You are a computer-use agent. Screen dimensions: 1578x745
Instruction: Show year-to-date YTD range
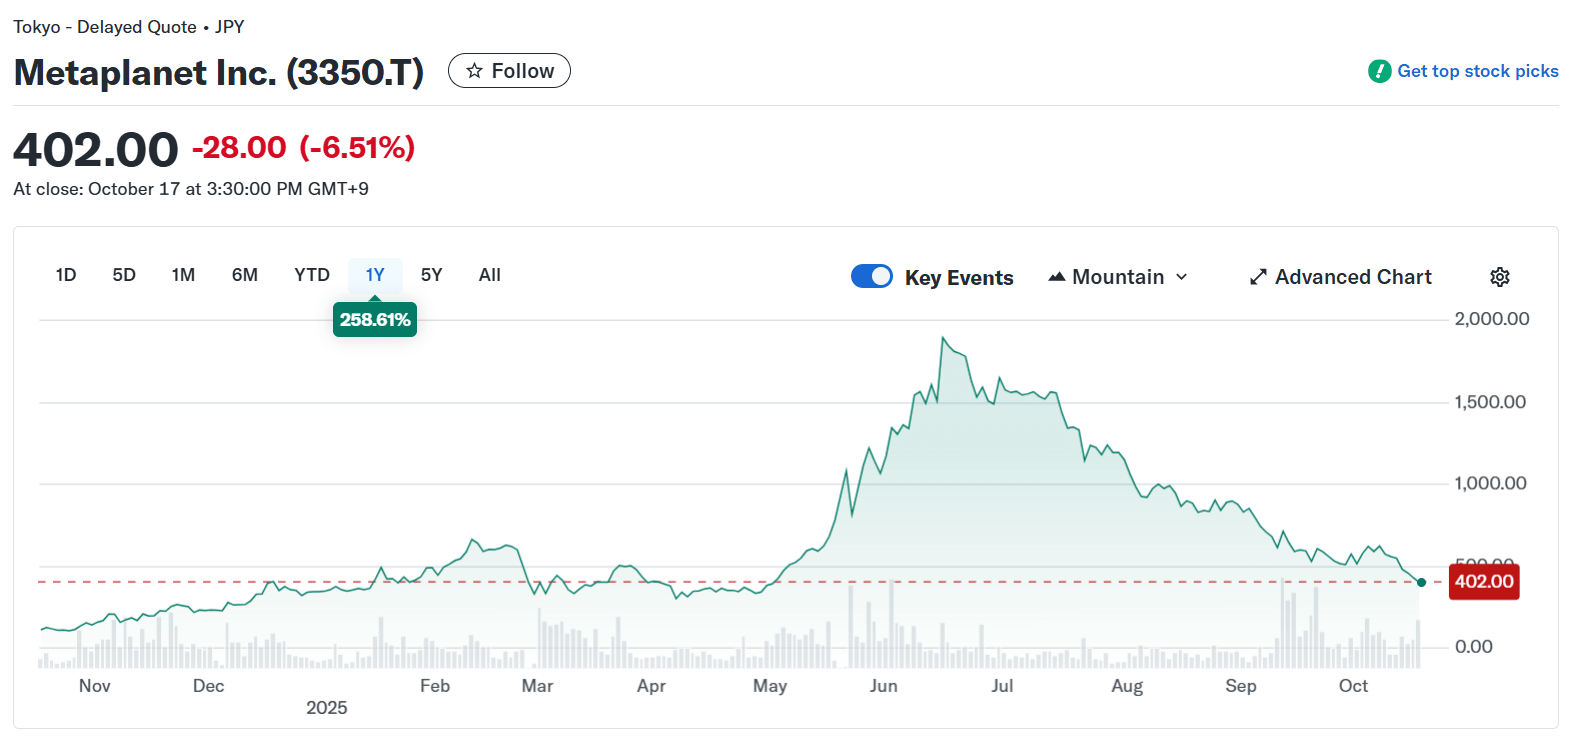click(312, 275)
